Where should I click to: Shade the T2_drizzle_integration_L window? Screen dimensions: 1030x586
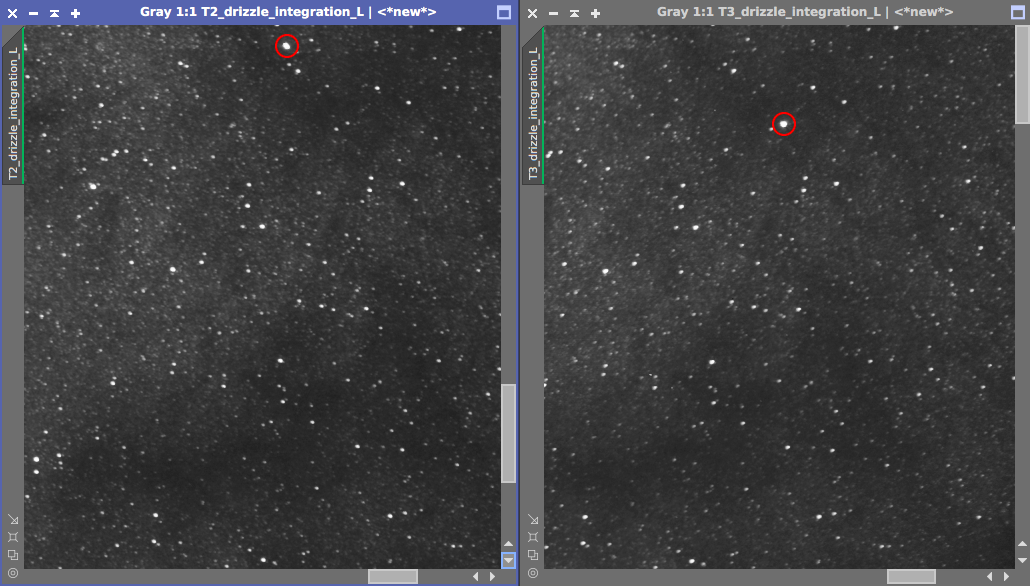coord(55,13)
